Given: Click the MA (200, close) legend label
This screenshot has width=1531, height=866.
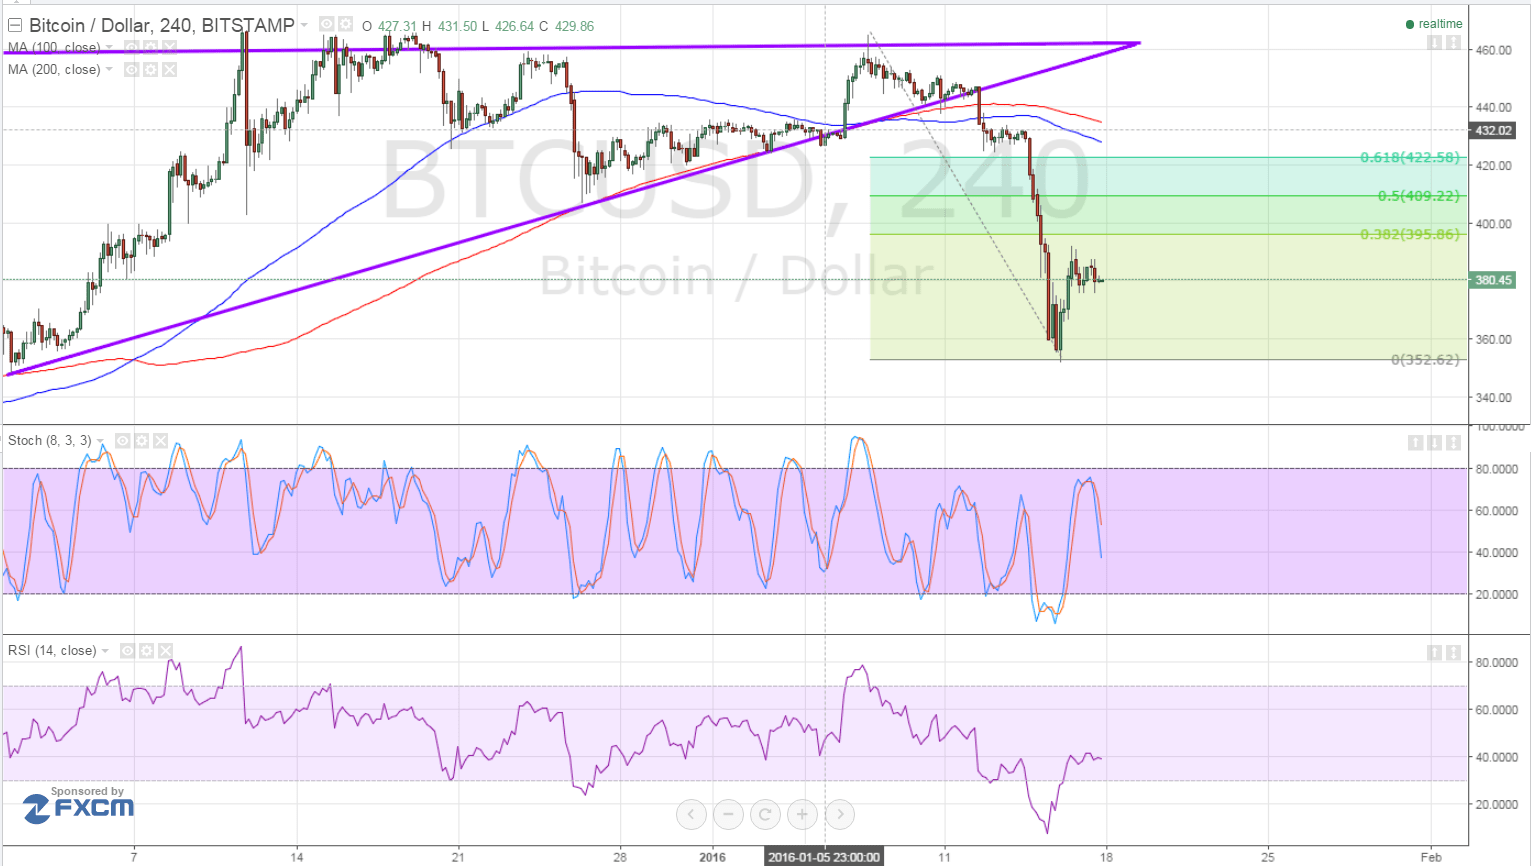Looking at the screenshot, I should click(54, 70).
